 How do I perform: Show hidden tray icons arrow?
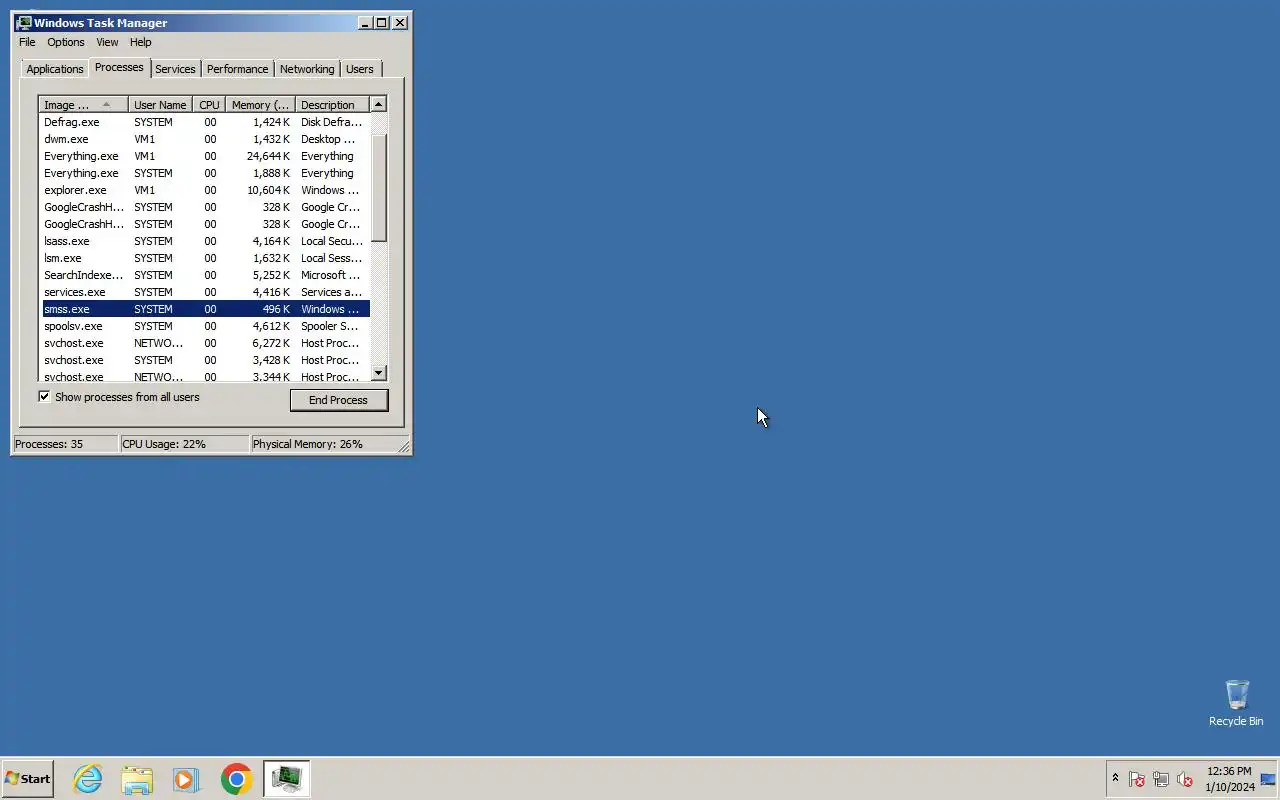[x=1115, y=778]
